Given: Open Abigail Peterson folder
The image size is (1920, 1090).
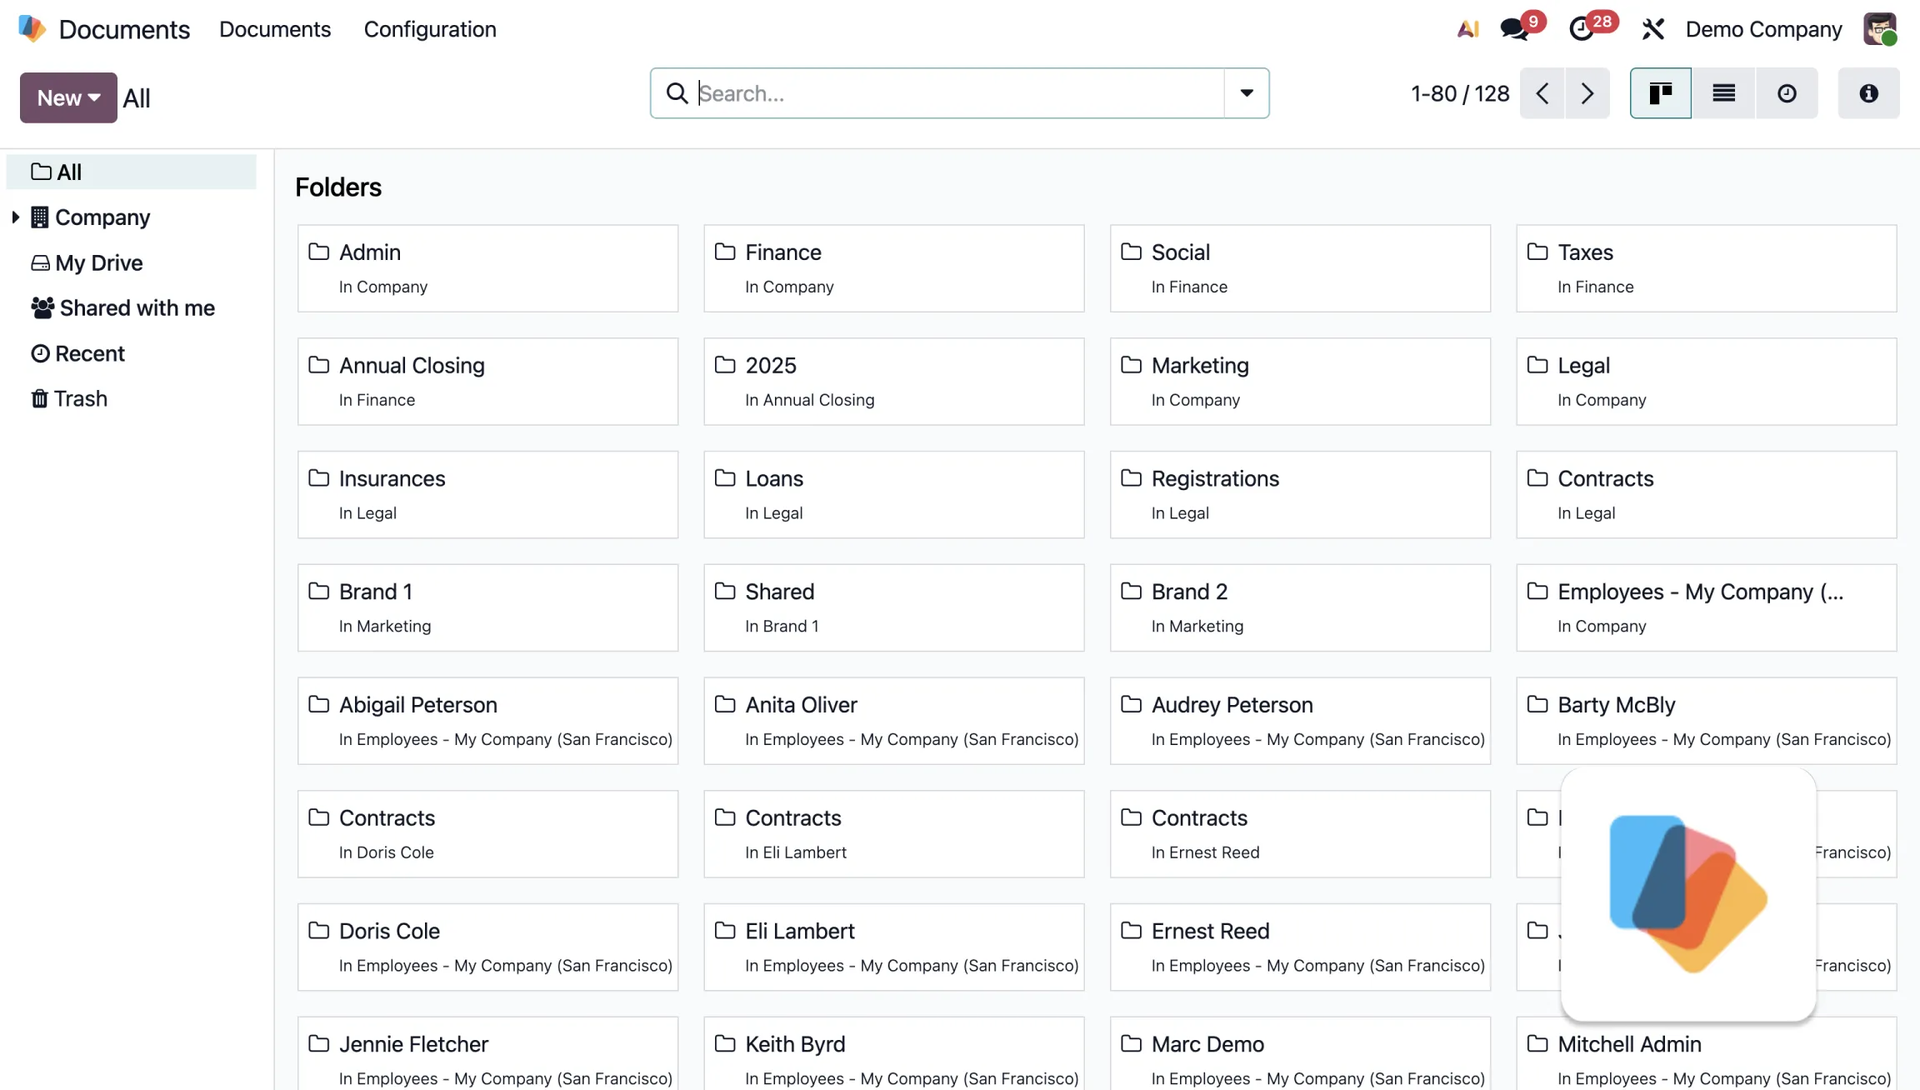Looking at the screenshot, I should click(488, 720).
